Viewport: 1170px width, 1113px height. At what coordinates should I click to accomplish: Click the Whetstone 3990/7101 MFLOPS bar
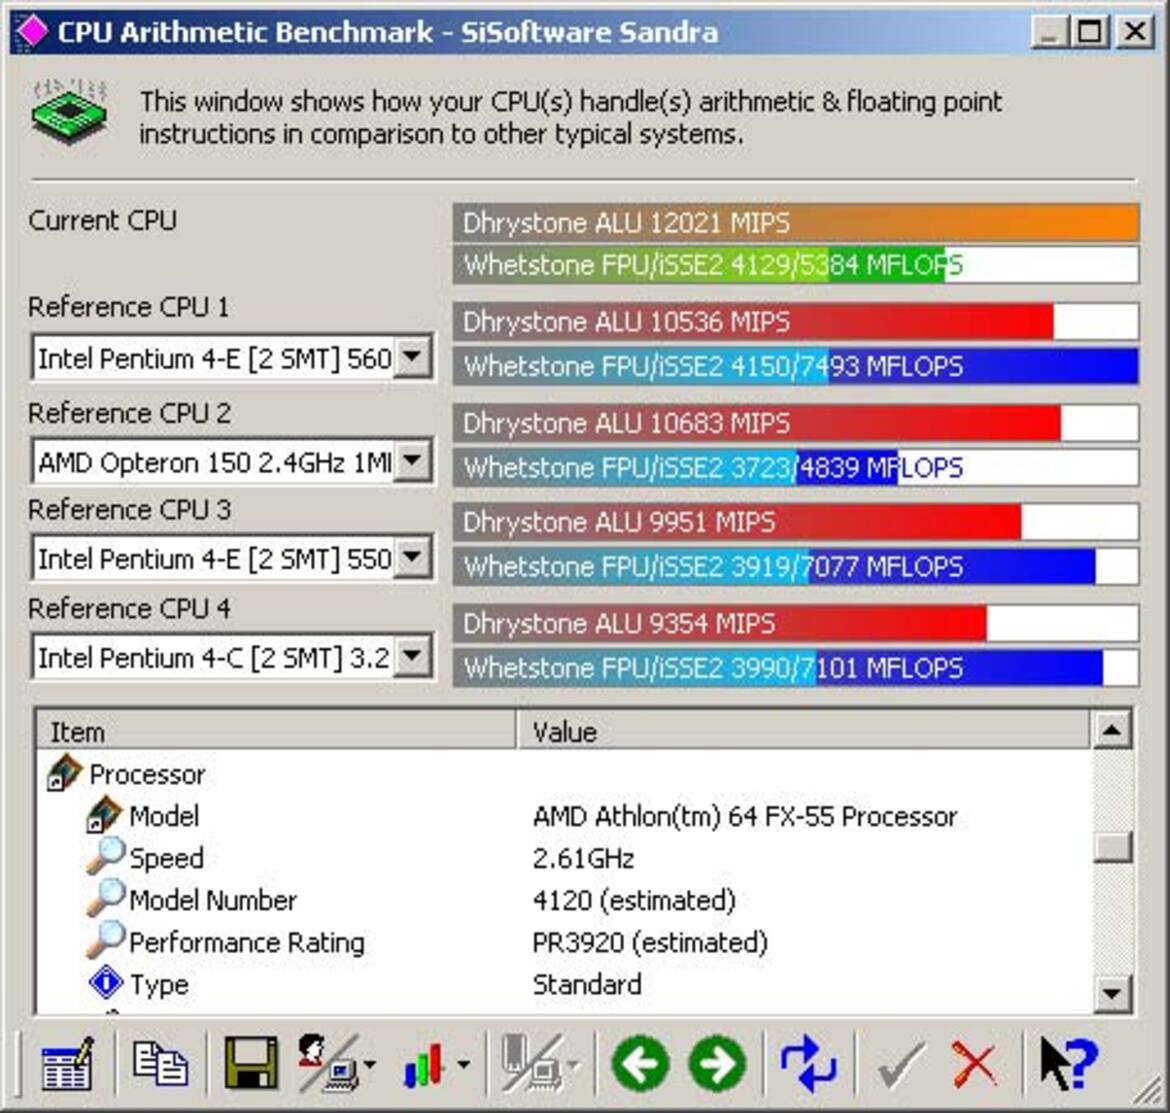(x=795, y=668)
